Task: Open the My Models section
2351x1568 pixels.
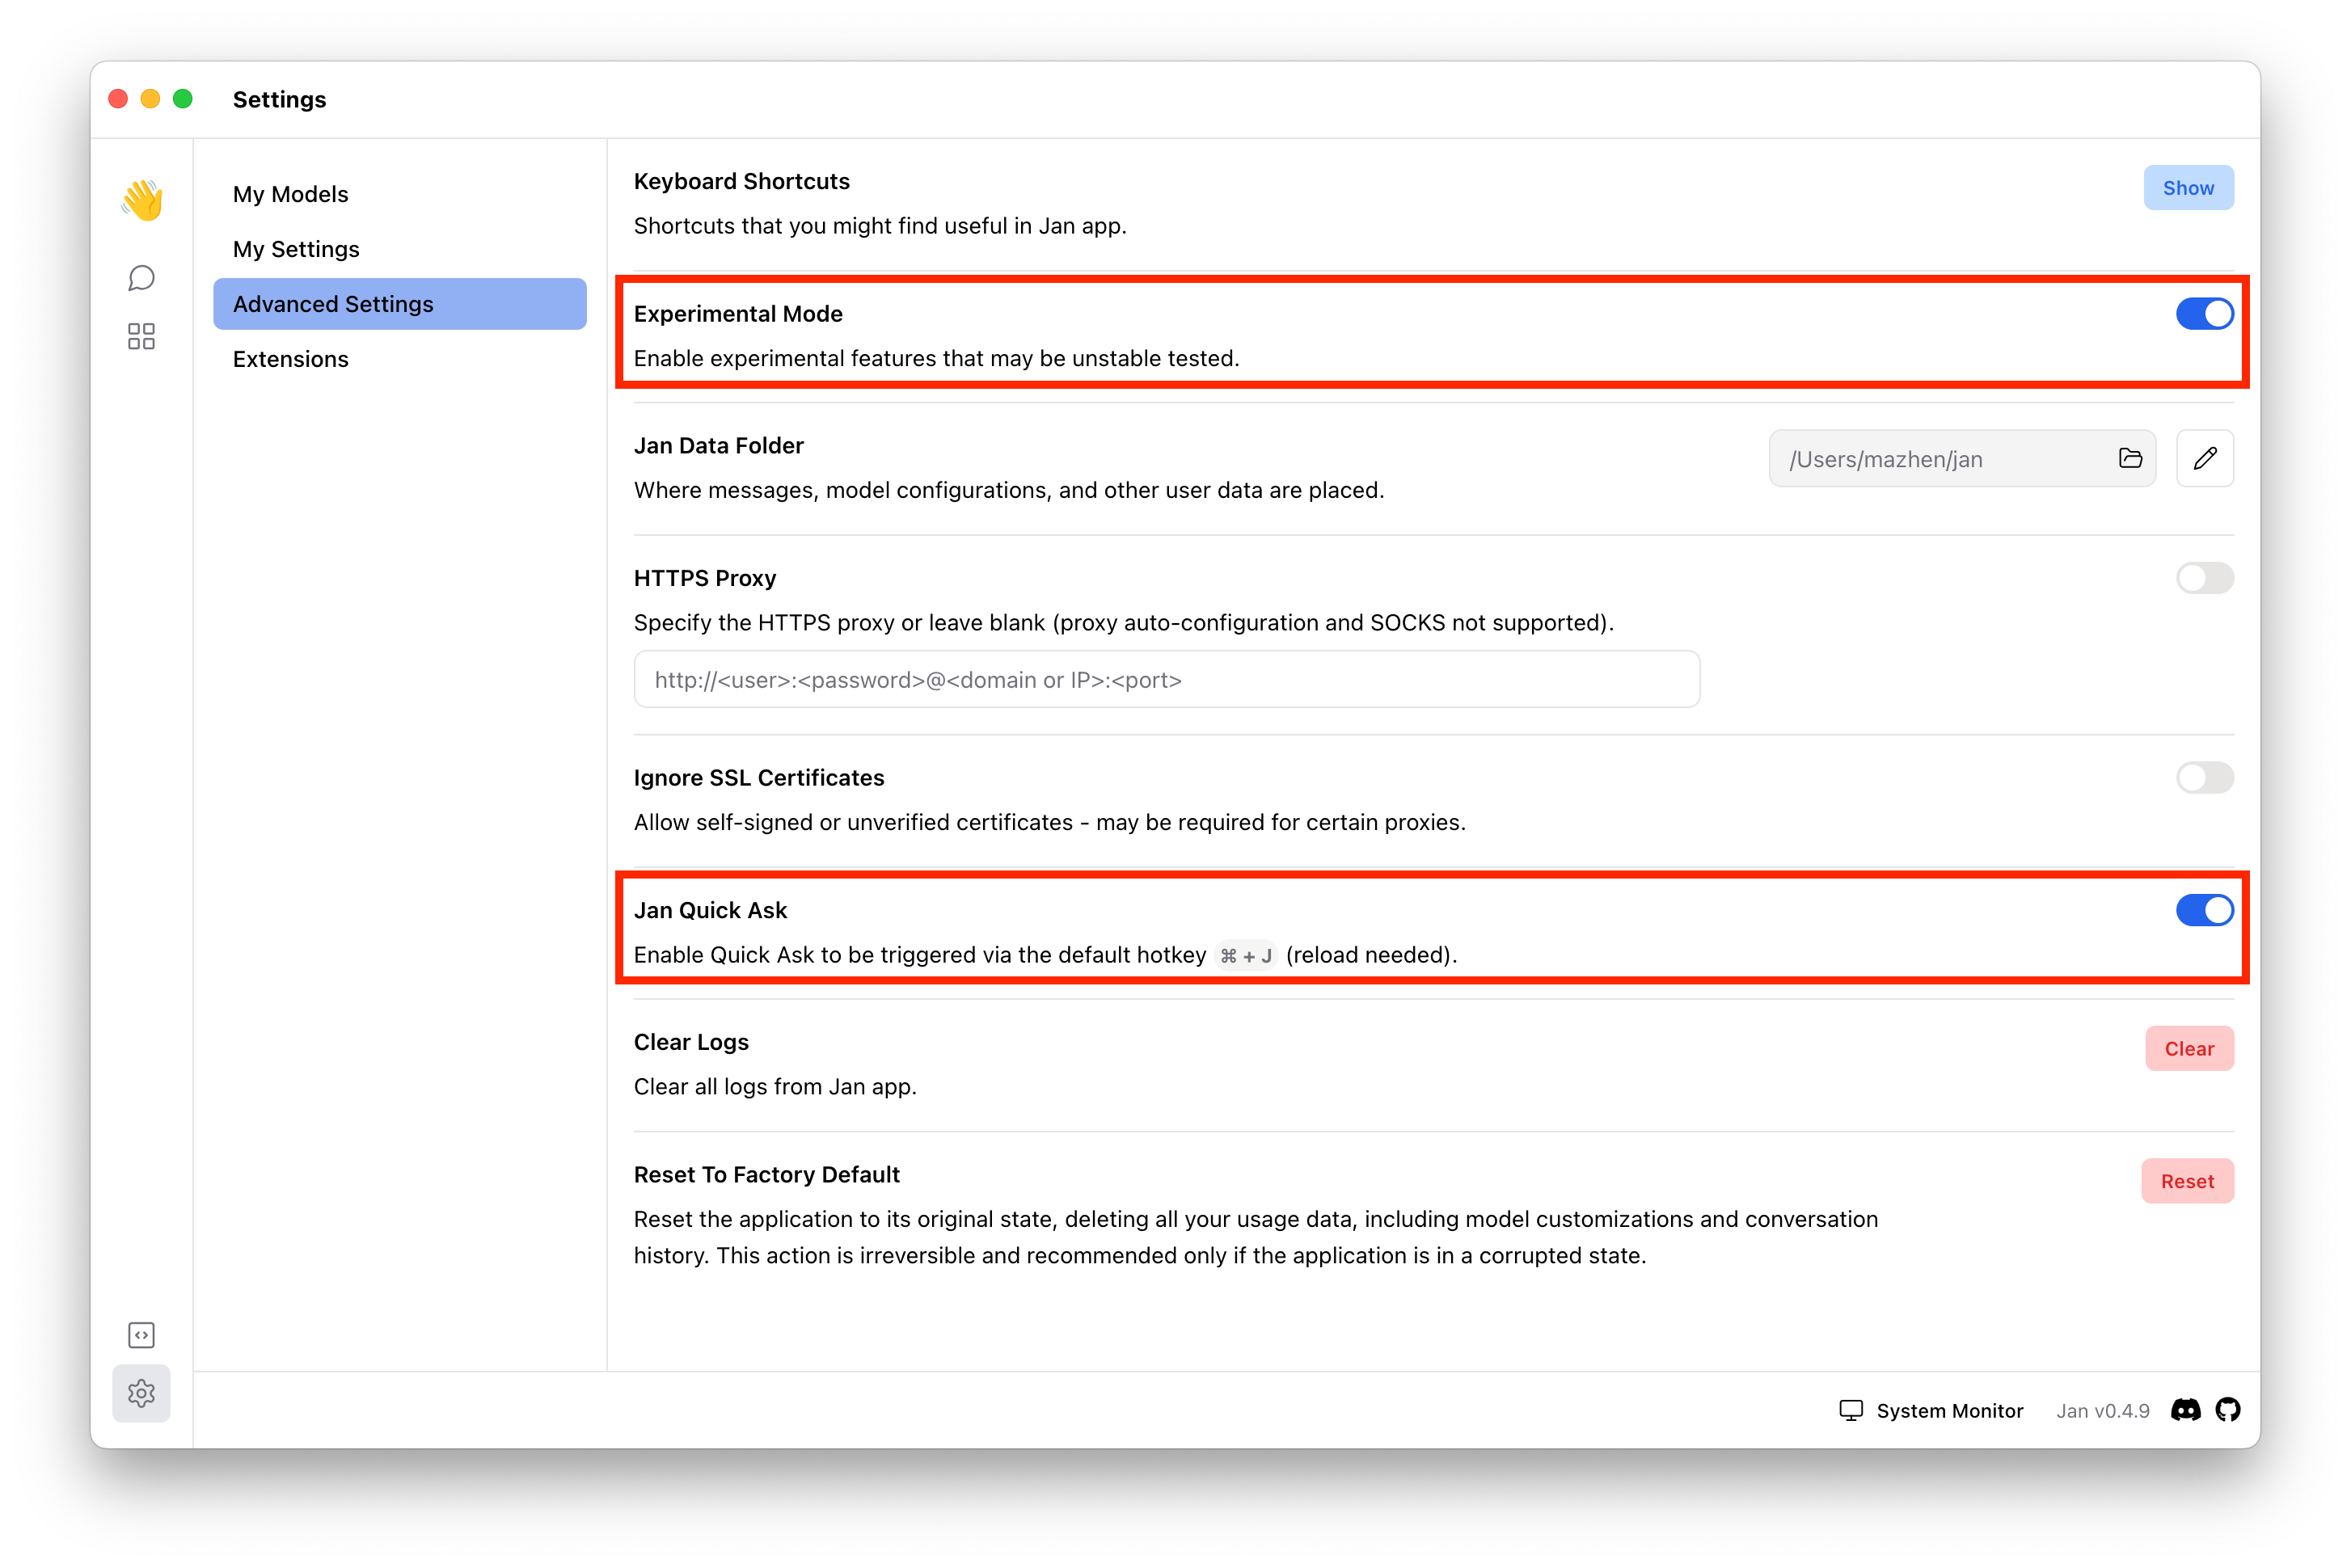Action: [291, 194]
